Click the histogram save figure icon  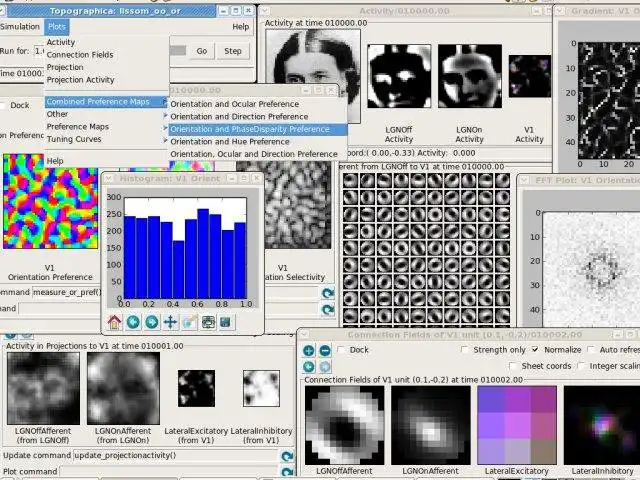pos(226,322)
